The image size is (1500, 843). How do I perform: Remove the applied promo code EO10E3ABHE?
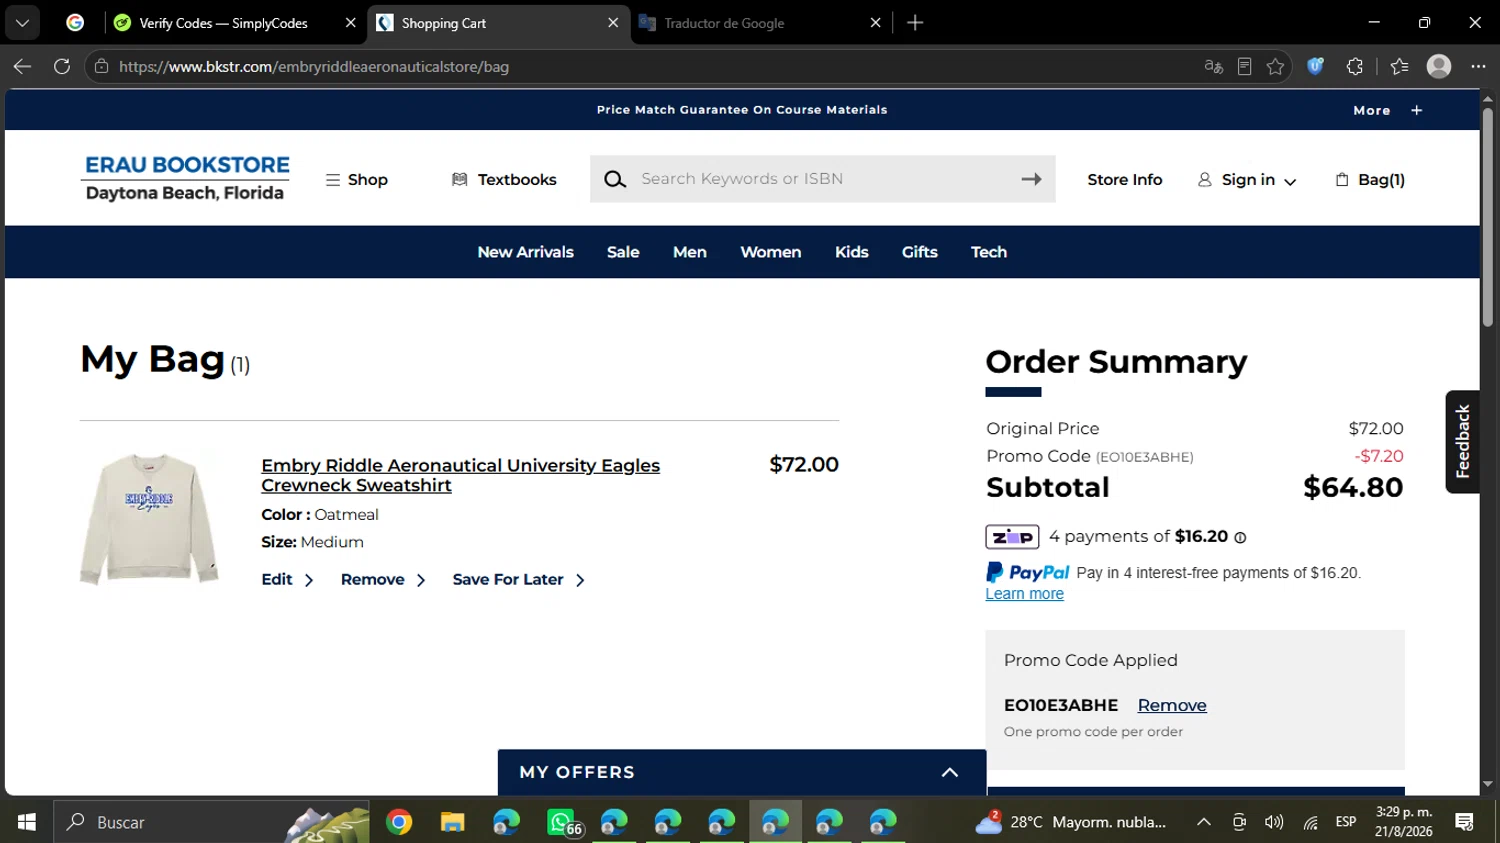point(1172,705)
